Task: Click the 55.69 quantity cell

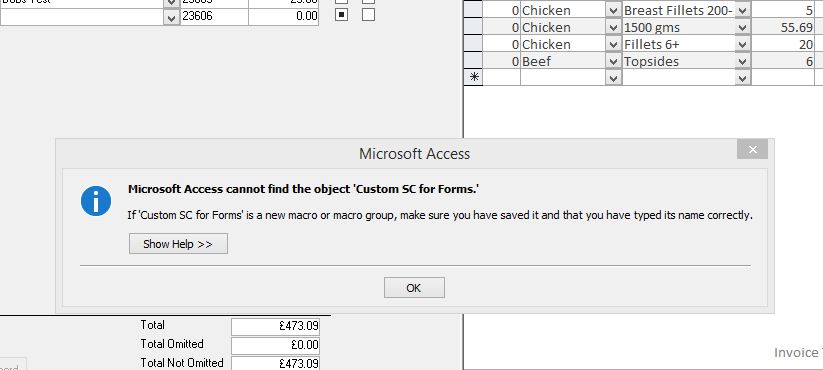Action: pos(783,27)
